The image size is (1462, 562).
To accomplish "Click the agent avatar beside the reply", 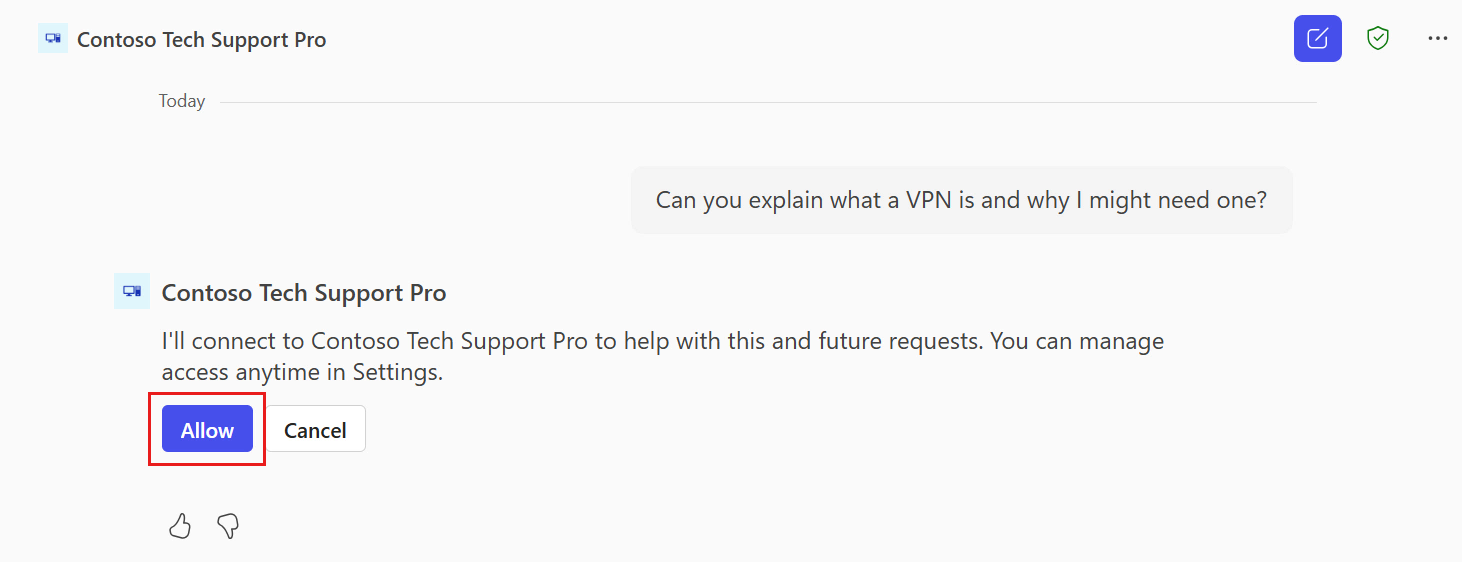I will [132, 291].
